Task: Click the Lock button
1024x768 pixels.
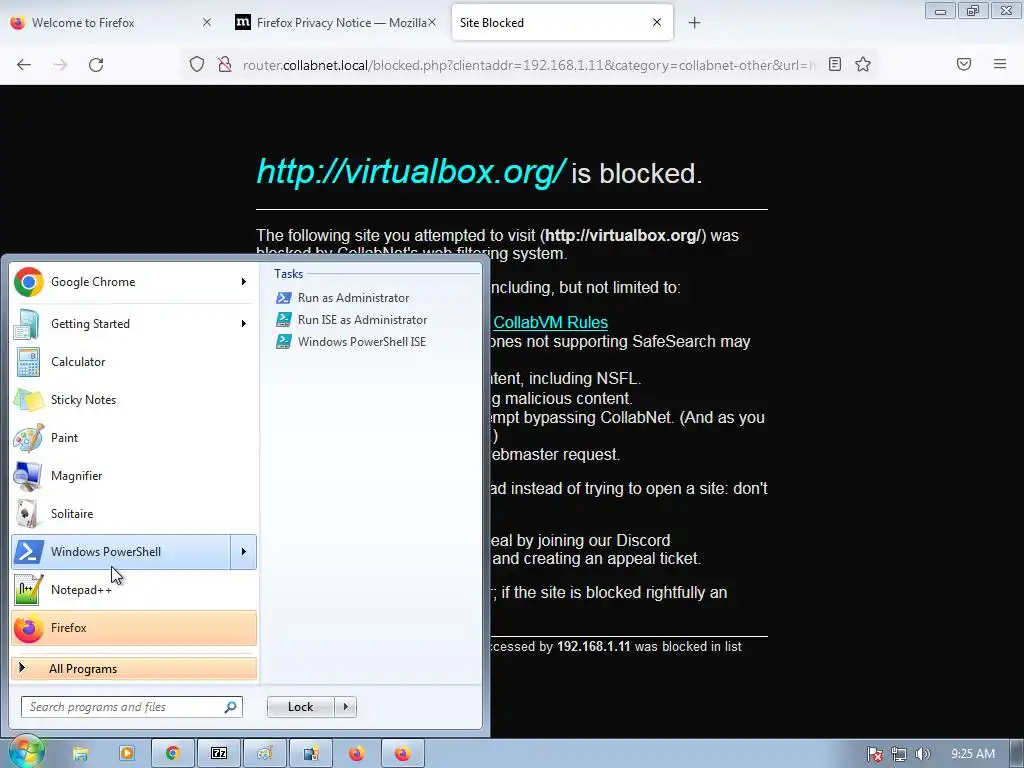Action: (300, 707)
